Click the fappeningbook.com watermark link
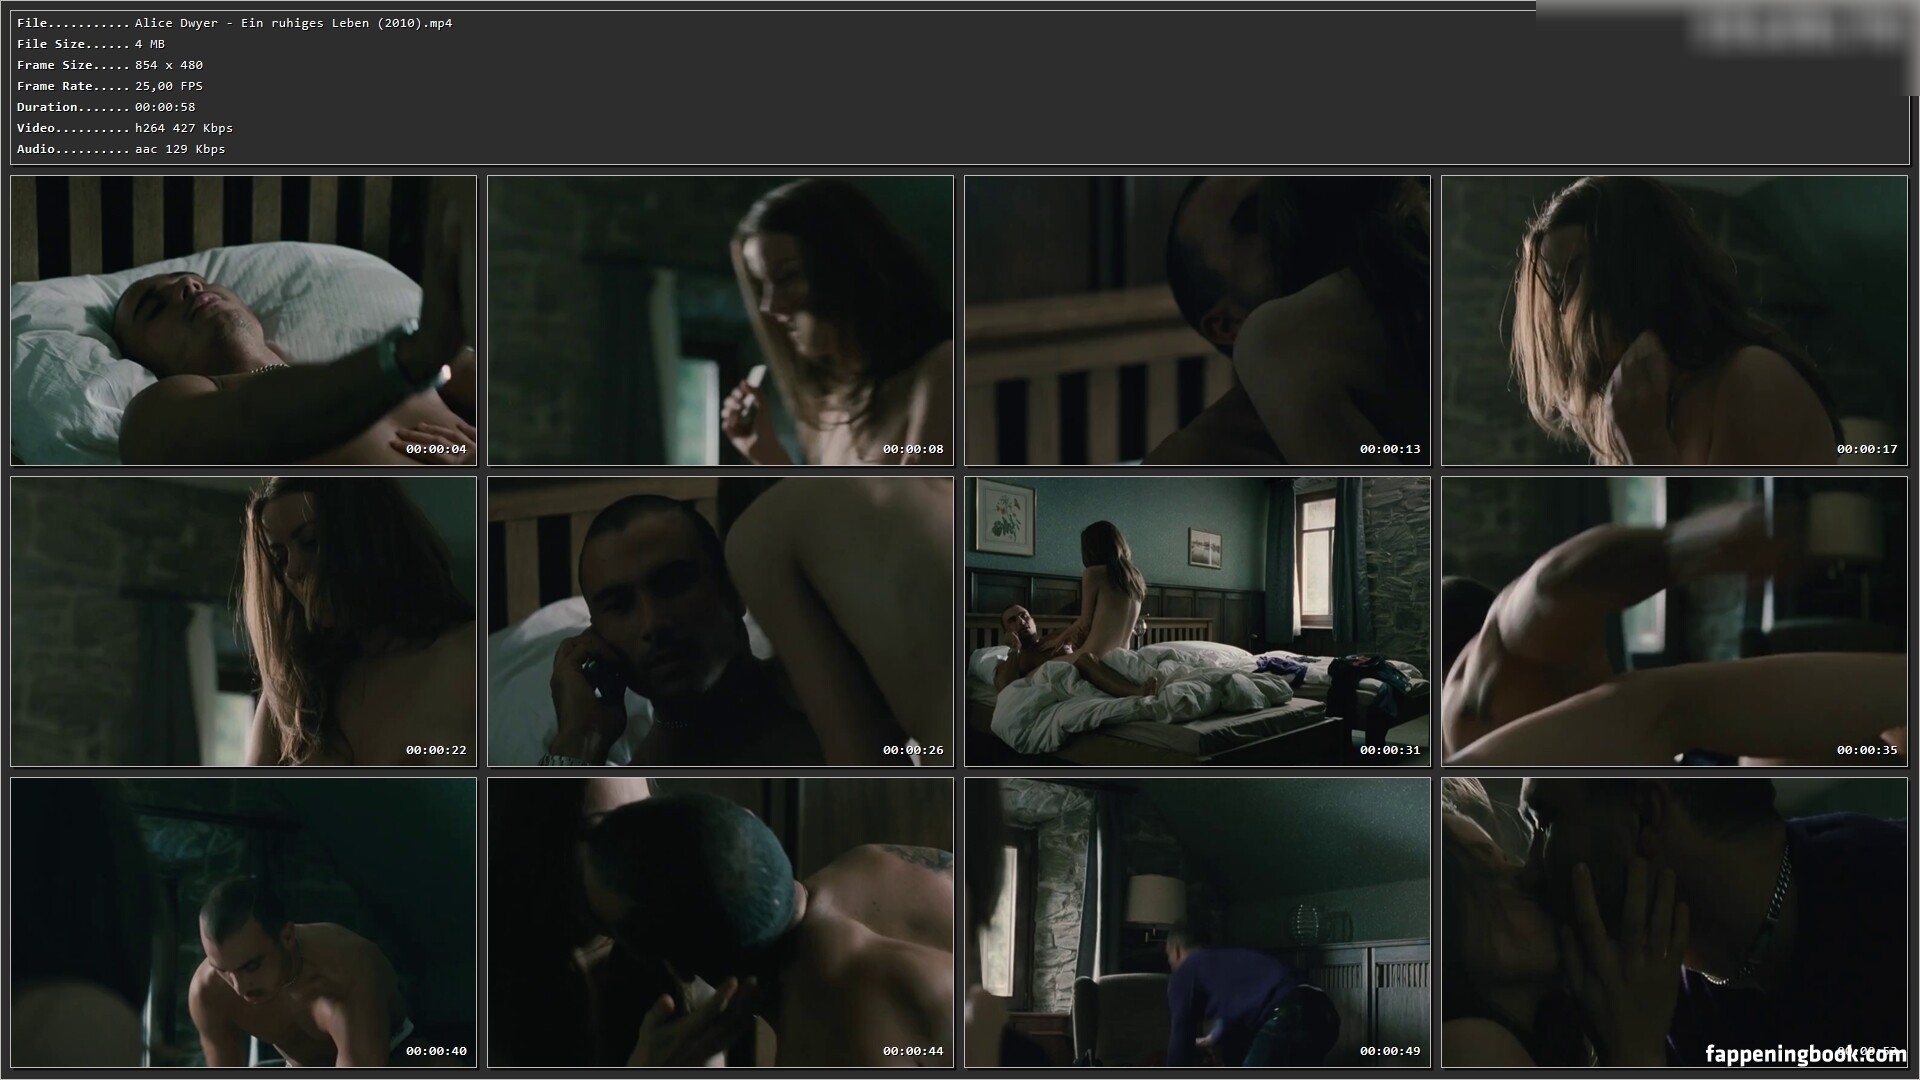 pos(1805,1054)
